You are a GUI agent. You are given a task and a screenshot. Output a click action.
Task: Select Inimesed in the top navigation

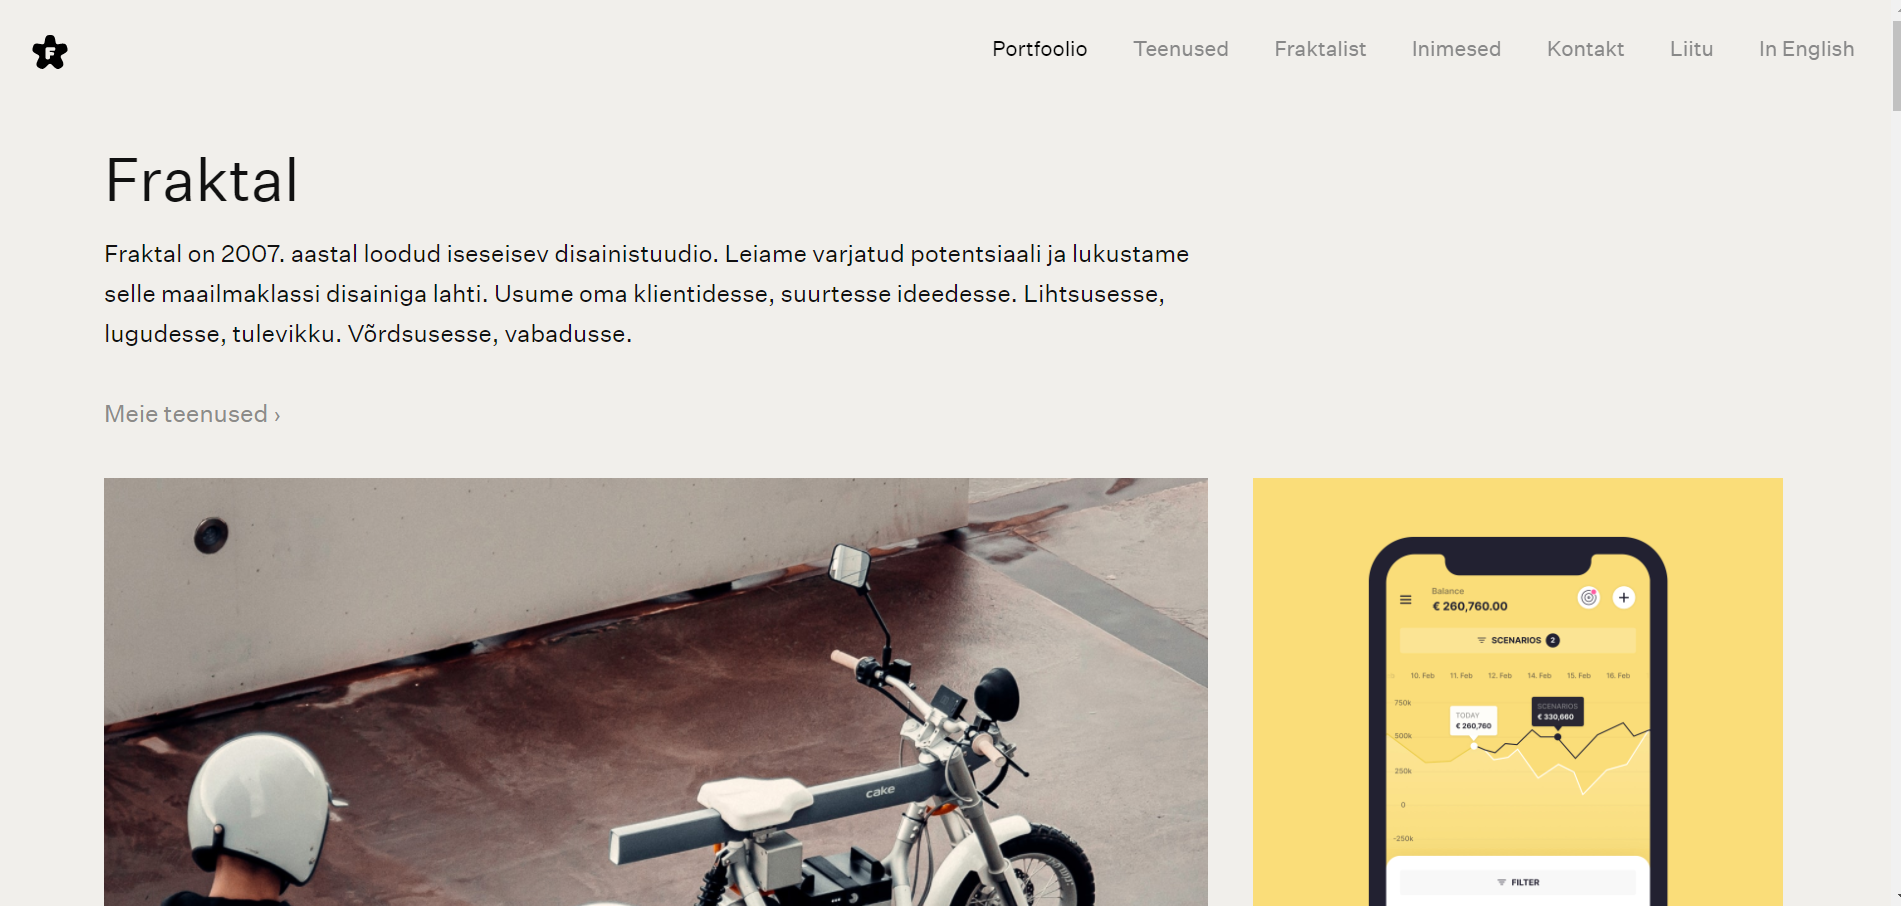click(x=1456, y=49)
